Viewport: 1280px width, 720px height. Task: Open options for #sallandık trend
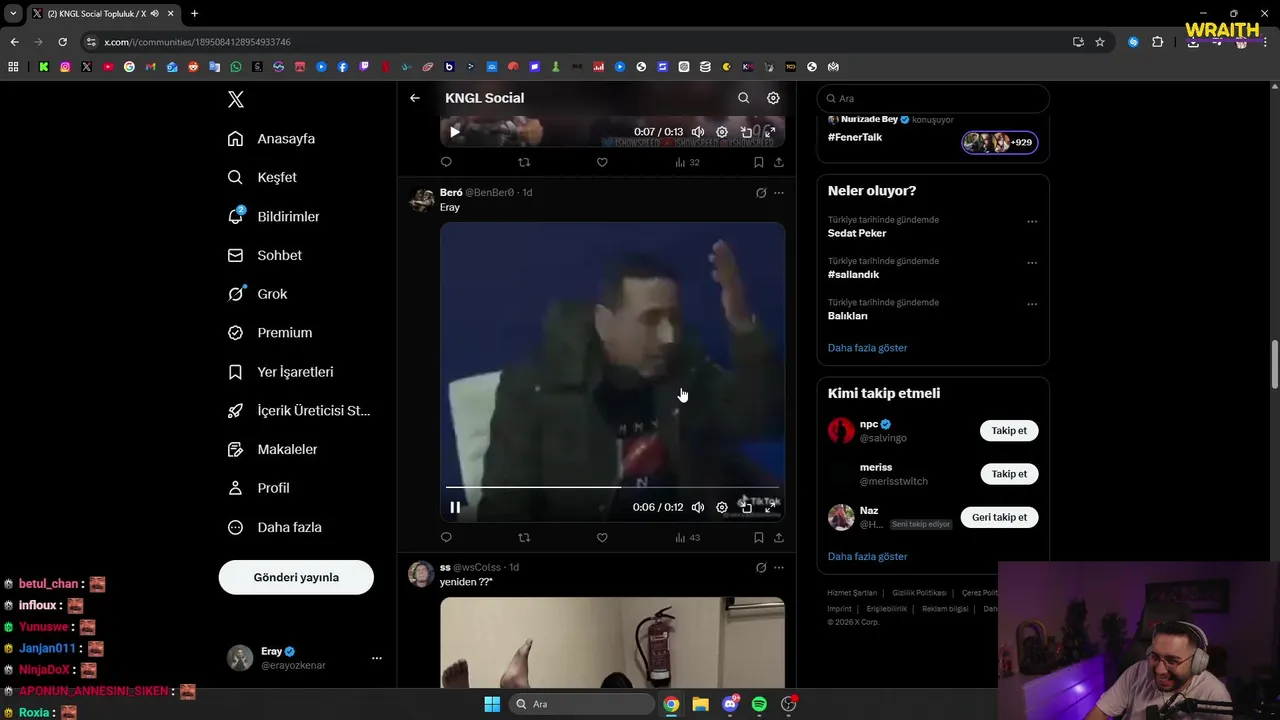point(1032,263)
